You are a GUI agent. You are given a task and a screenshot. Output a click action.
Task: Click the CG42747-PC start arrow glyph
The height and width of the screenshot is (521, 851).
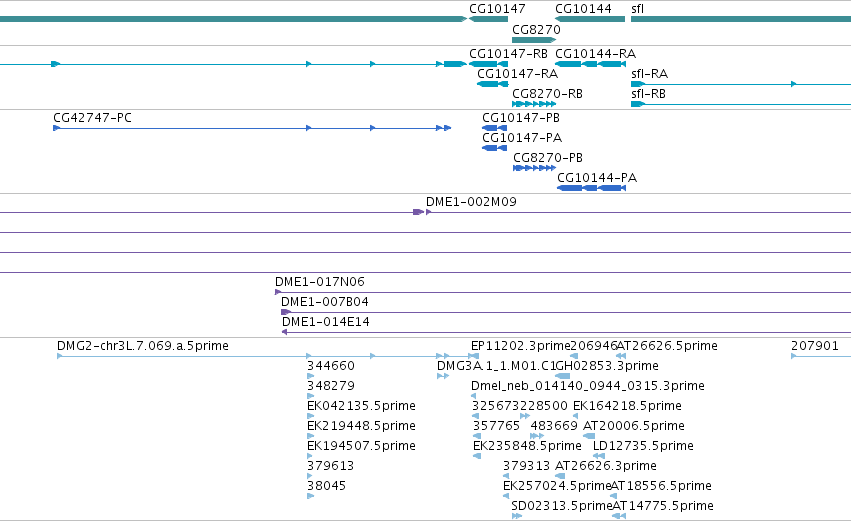[x=56, y=128]
